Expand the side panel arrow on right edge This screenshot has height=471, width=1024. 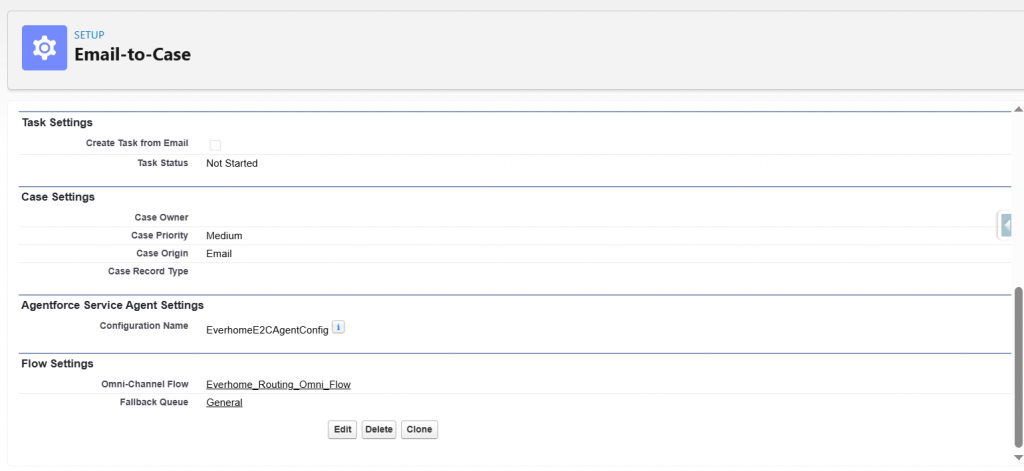[1006, 226]
